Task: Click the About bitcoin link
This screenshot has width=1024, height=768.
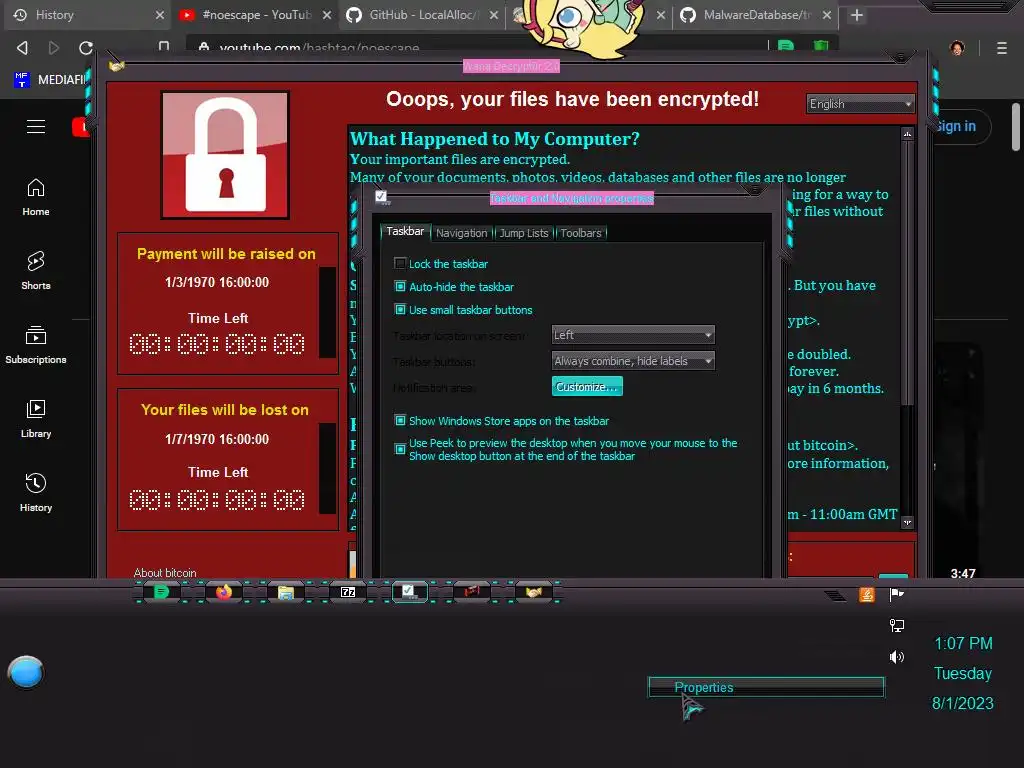Action: coord(165,573)
